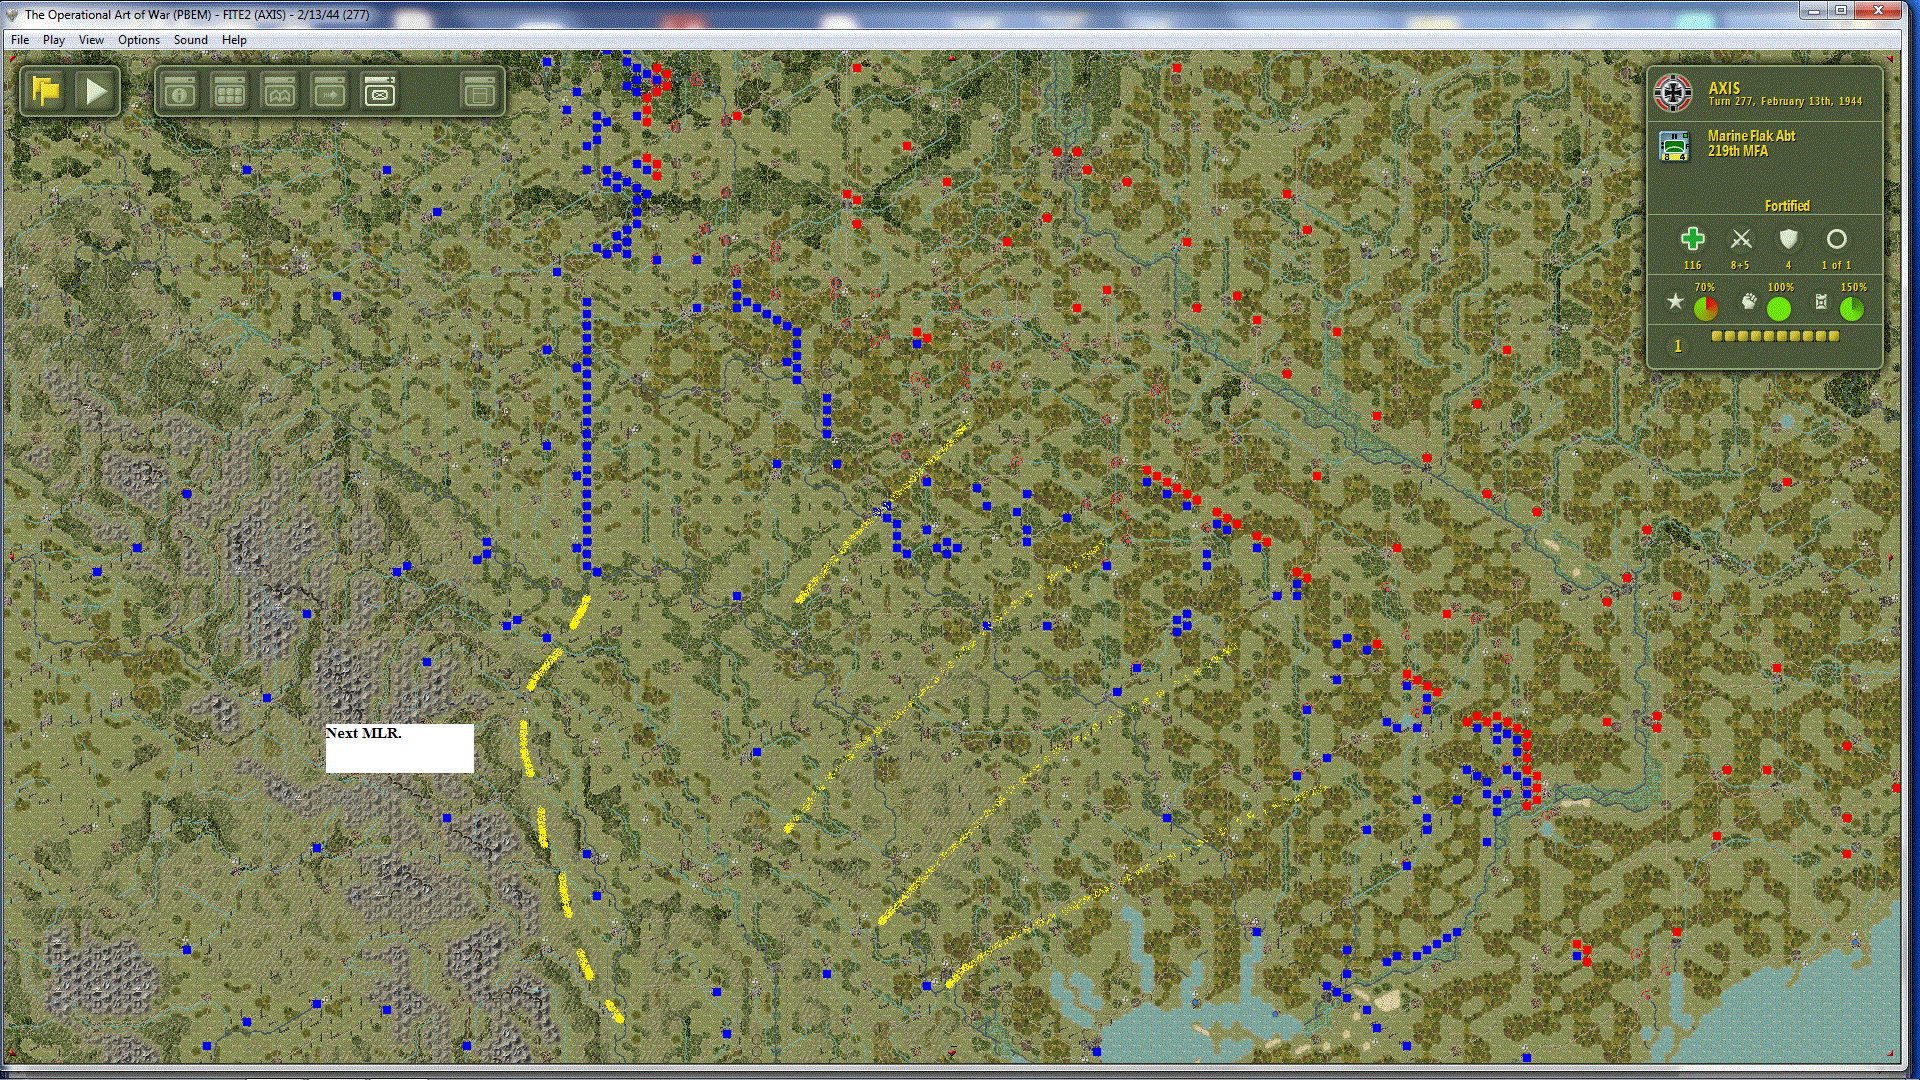Click the play arrow button

pyautogui.click(x=96, y=91)
